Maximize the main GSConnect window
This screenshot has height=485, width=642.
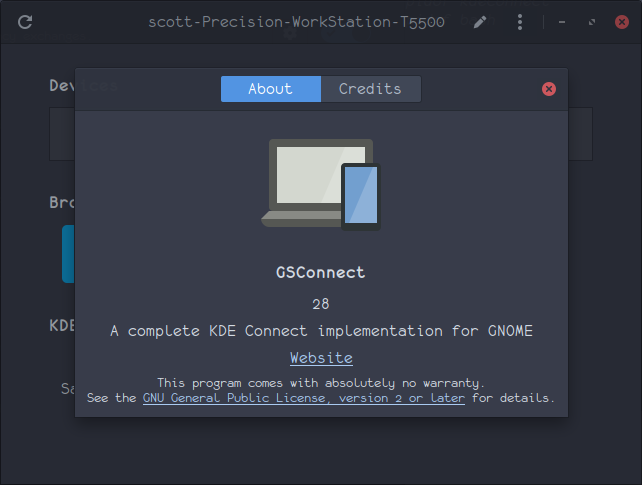coord(592,22)
